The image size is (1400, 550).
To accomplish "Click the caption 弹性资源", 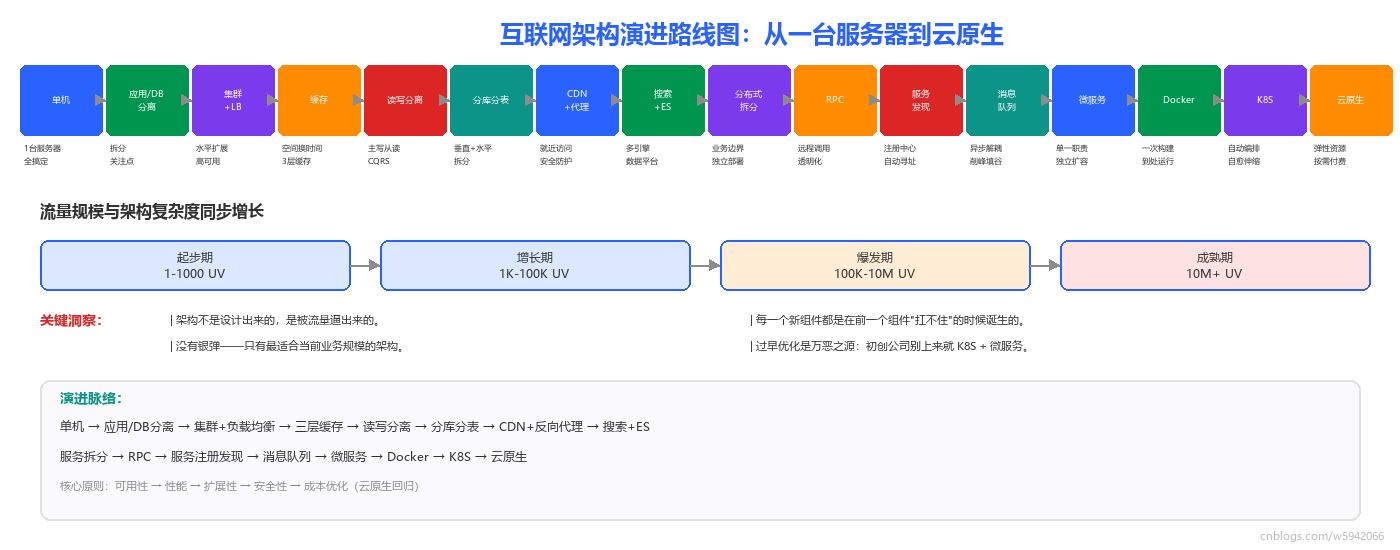I will tap(1330, 148).
